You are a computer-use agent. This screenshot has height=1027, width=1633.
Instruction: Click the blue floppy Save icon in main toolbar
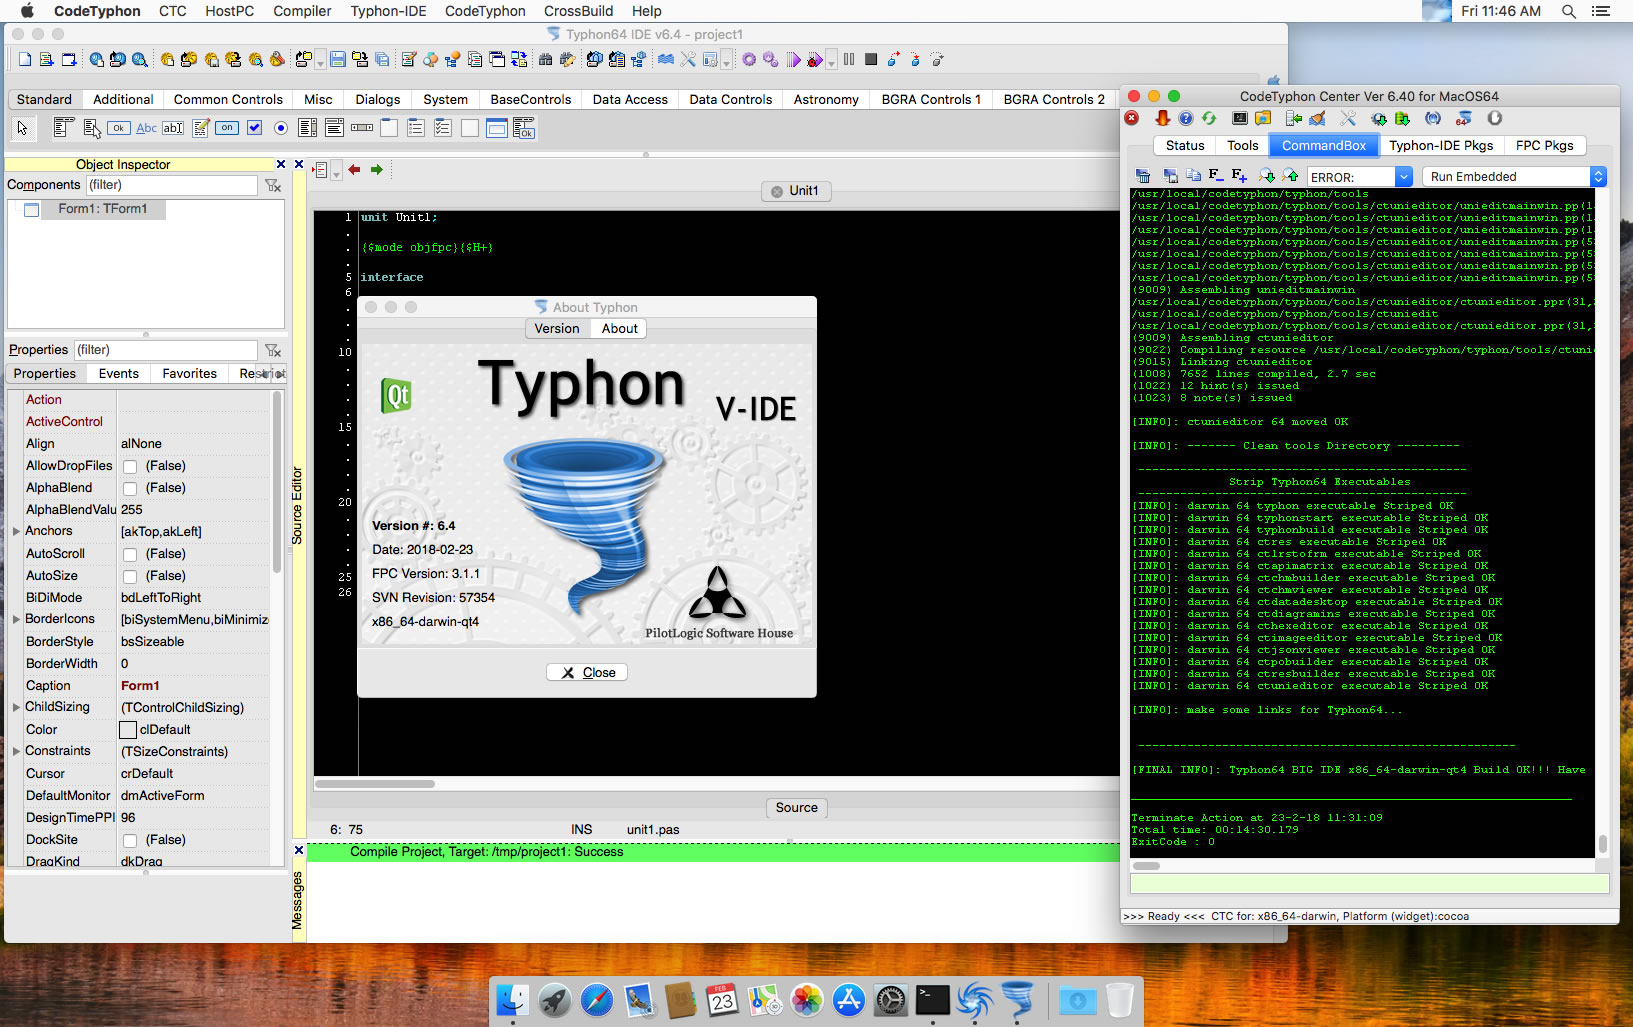tap(338, 60)
